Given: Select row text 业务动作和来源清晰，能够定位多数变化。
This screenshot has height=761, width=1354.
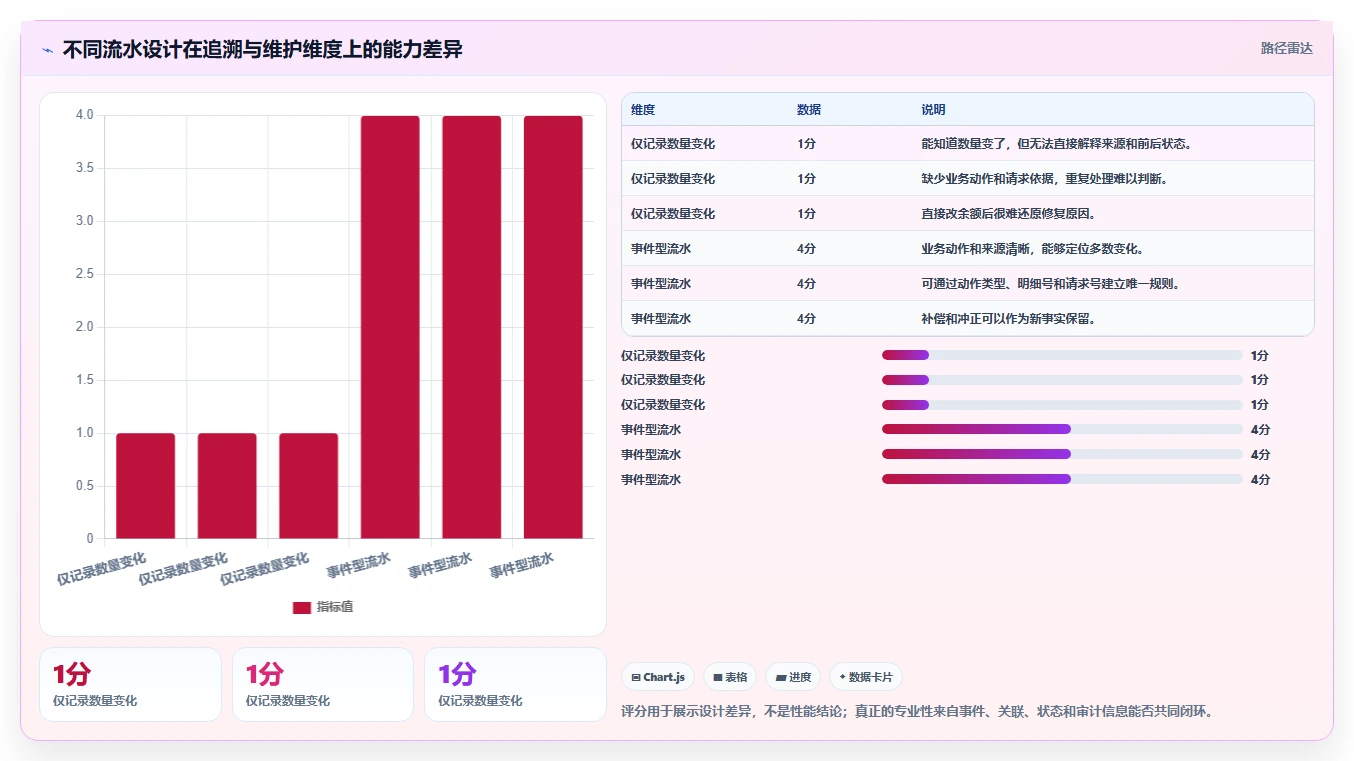Looking at the screenshot, I should pyautogui.click(x=1032, y=249).
